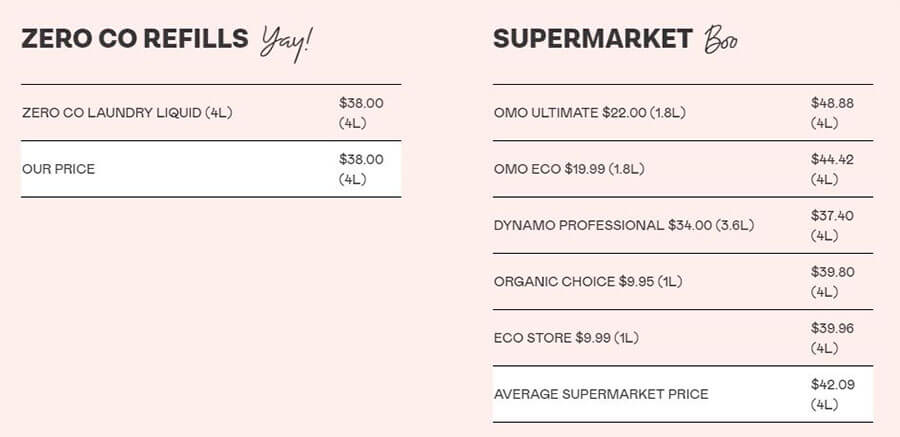Select the Zero Co Laundry Liquid (4L) row label
This screenshot has width=900, height=437.
coord(127,113)
